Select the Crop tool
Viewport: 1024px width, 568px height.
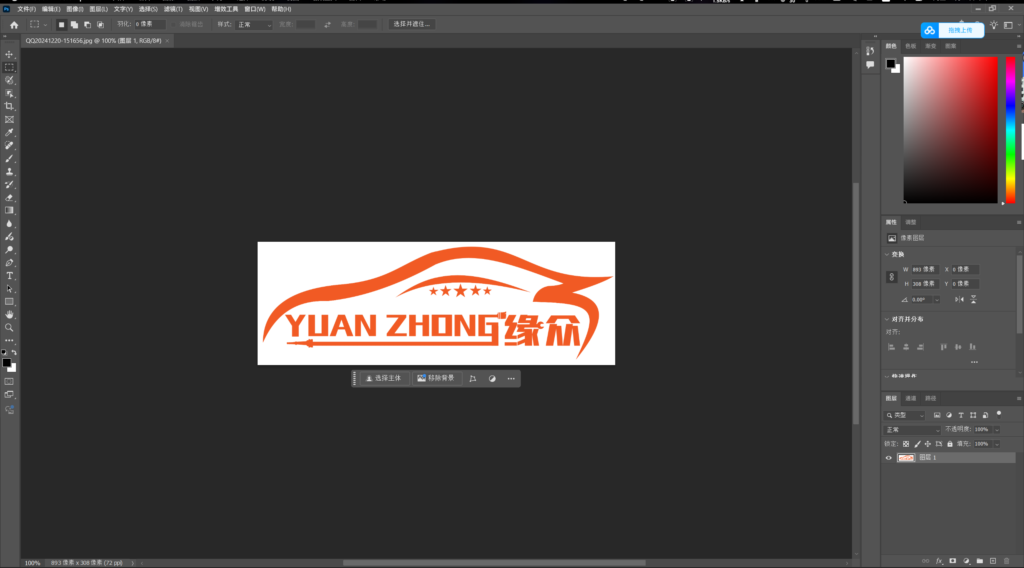click(9, 106)
